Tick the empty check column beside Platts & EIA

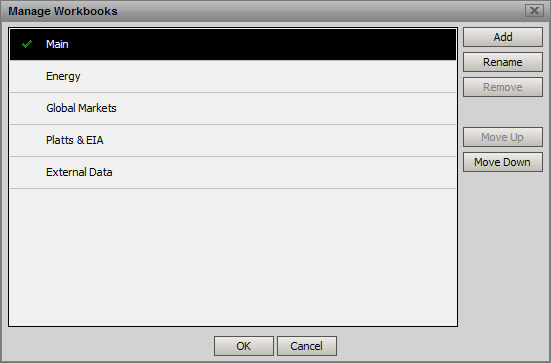[27, 140]
